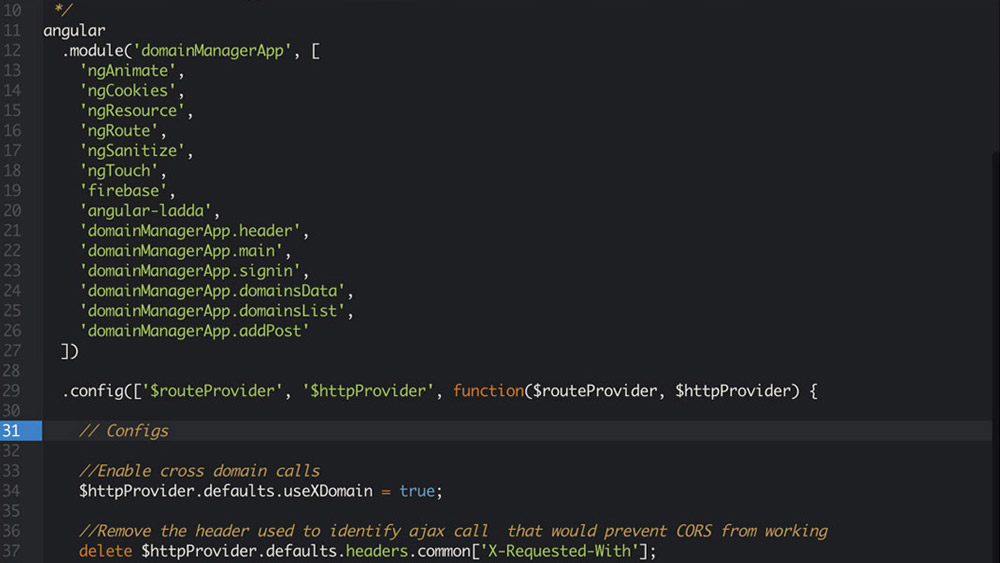The width and height of the screenshot is (1000, 563).
Task: Click the true value on line 34
Action: [417, 491]
